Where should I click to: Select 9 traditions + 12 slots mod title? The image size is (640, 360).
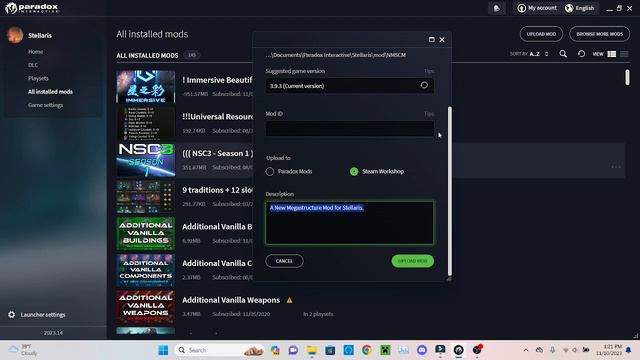pyautogui.click(x=217, y=190)
